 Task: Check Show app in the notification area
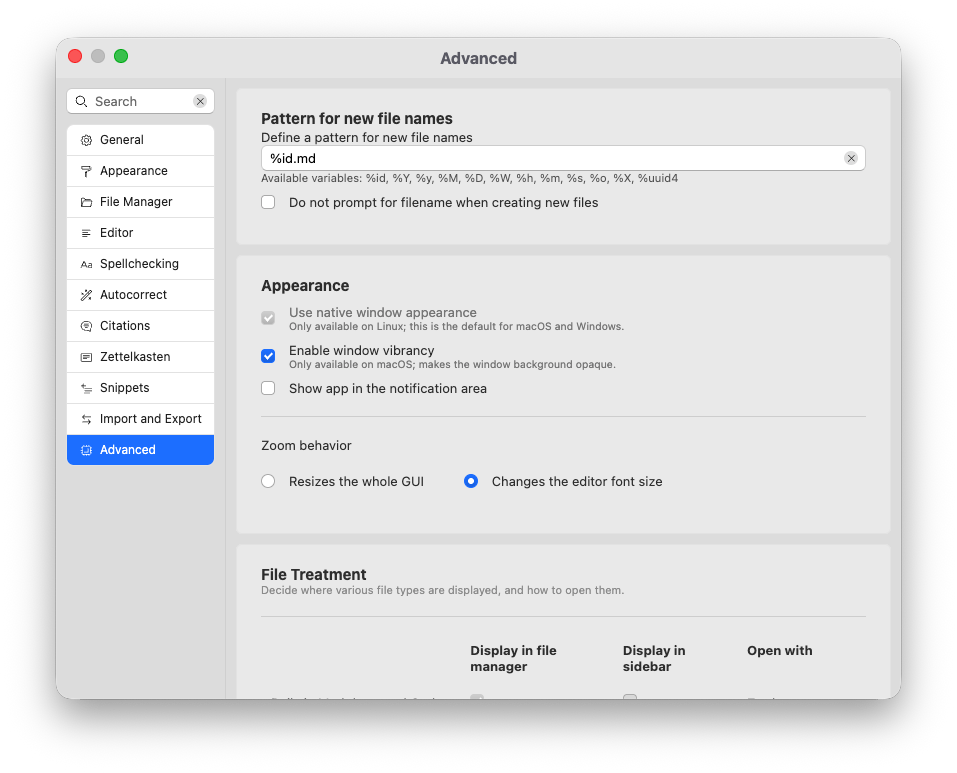(x=268, y=388)
